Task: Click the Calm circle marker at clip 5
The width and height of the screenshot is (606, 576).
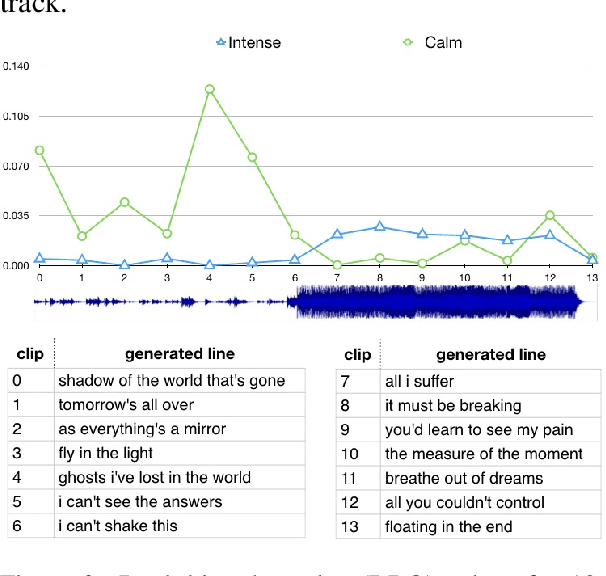Action: (x=252, y=158)
